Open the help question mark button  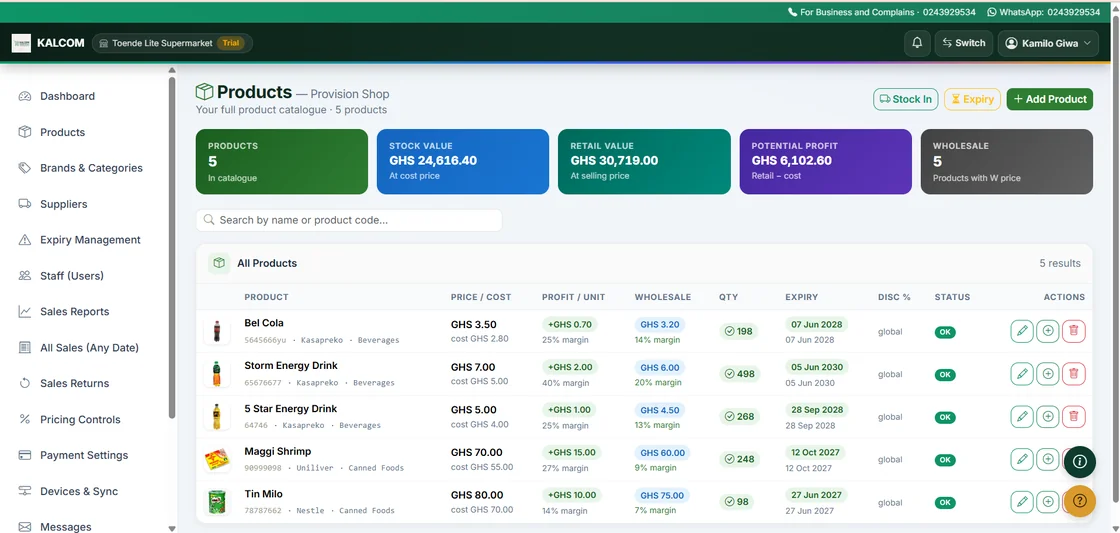(1079, 500)
